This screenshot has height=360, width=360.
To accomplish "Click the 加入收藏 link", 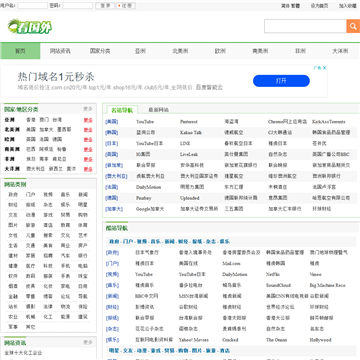I will pyautogui.click(x=348, y=6).
